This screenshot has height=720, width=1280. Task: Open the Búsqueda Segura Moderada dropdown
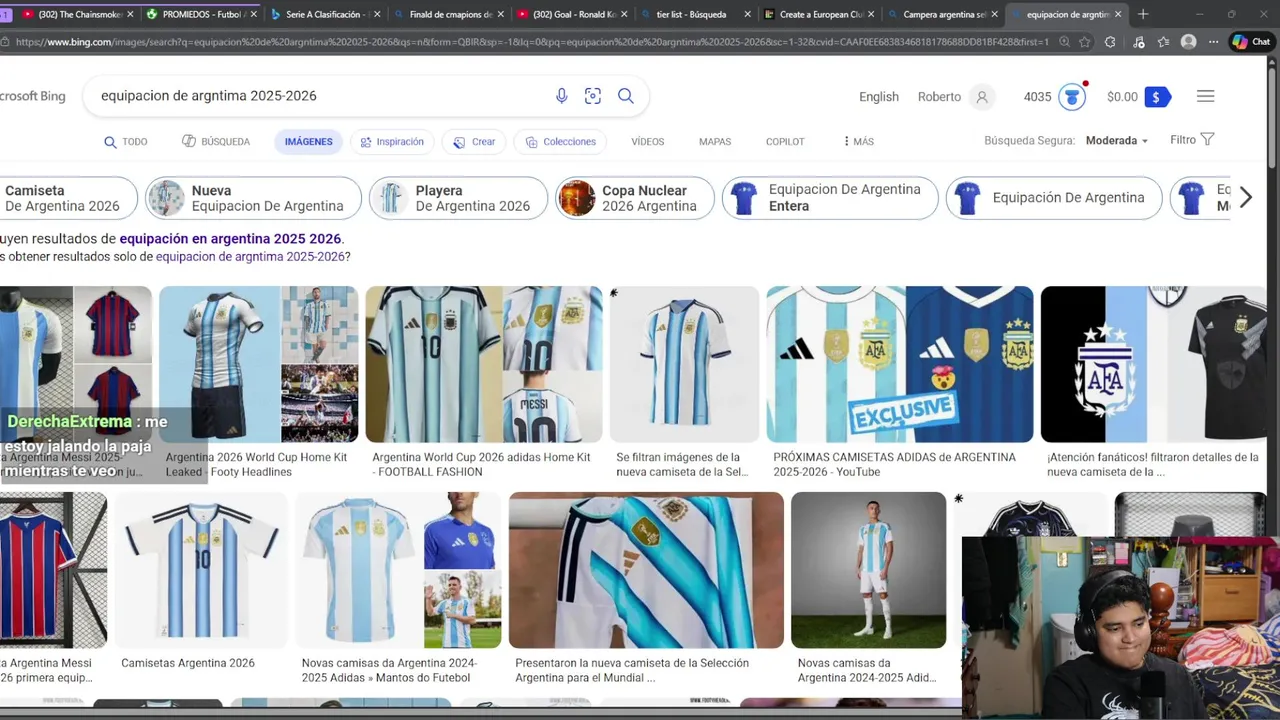[1117, 141]
